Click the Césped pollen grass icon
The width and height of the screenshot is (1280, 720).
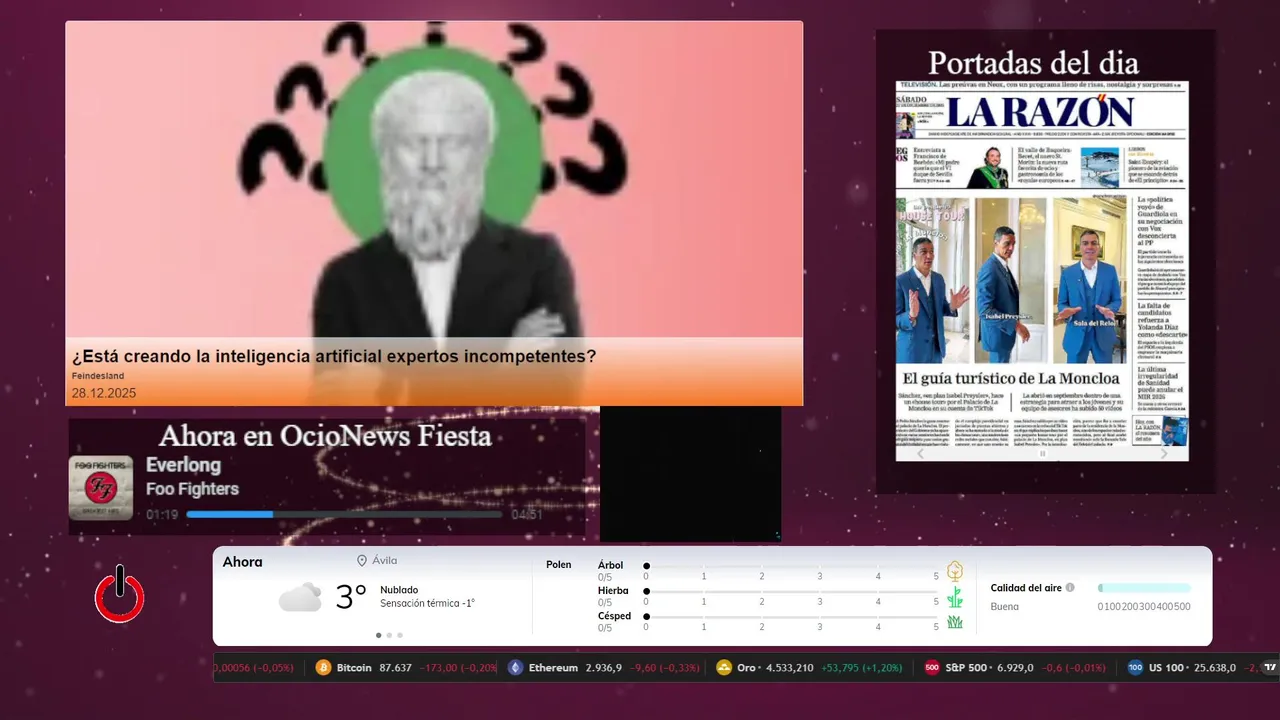[x=955, y=622]
